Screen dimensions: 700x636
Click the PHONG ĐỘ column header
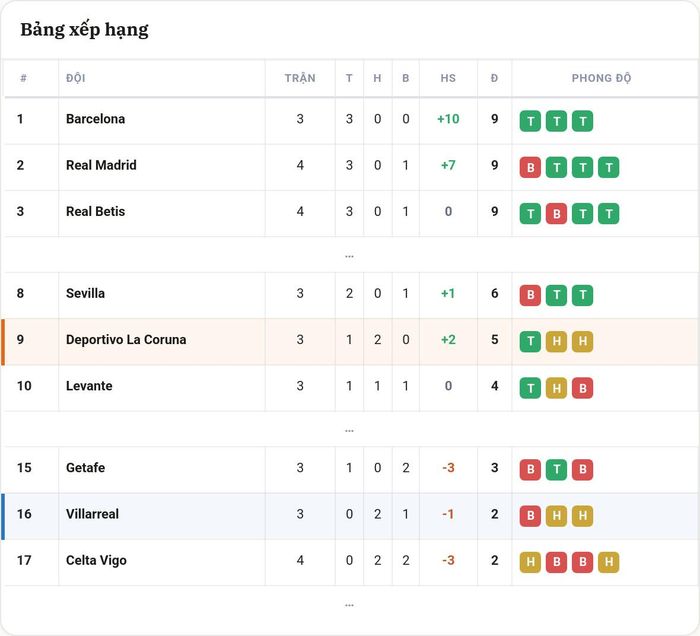coord(601,78)
